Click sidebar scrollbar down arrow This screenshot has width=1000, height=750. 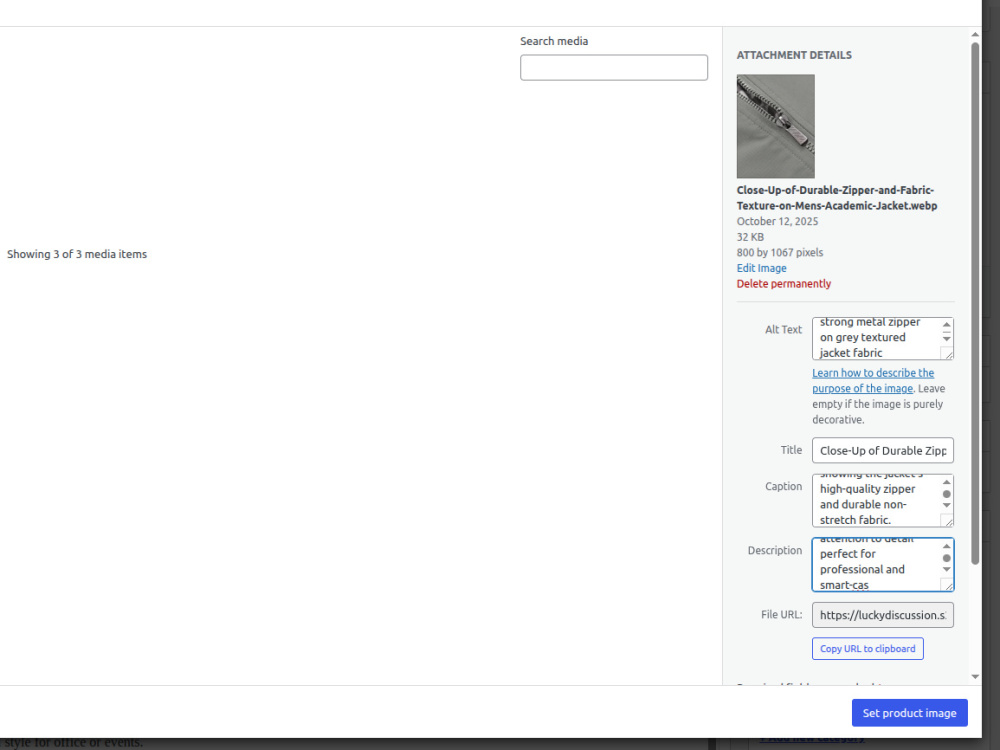click(x=975, y=677)
